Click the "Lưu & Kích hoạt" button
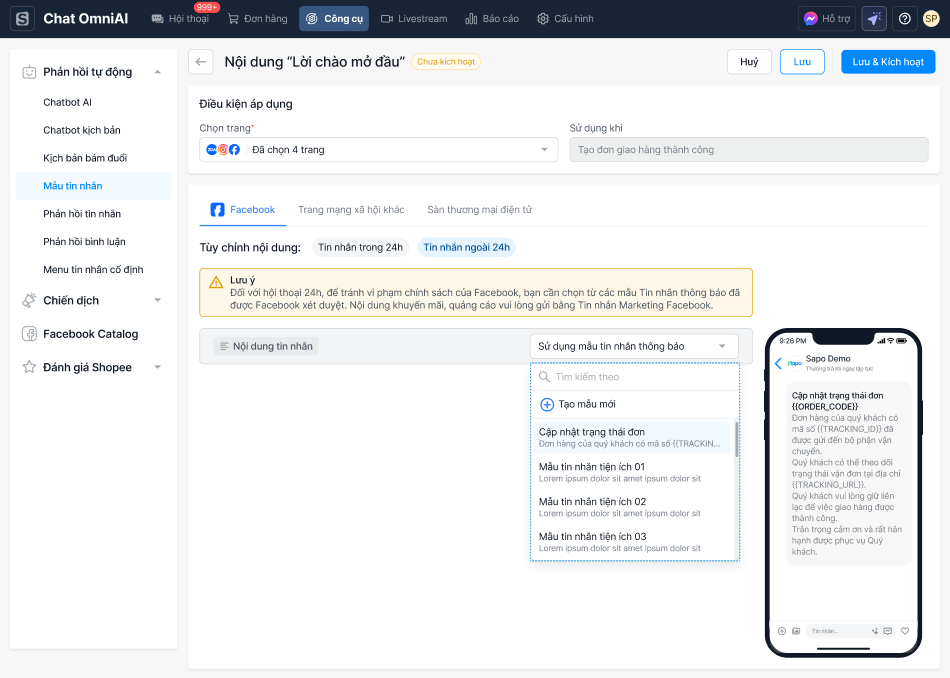950x678 pixels. [887, 62]
